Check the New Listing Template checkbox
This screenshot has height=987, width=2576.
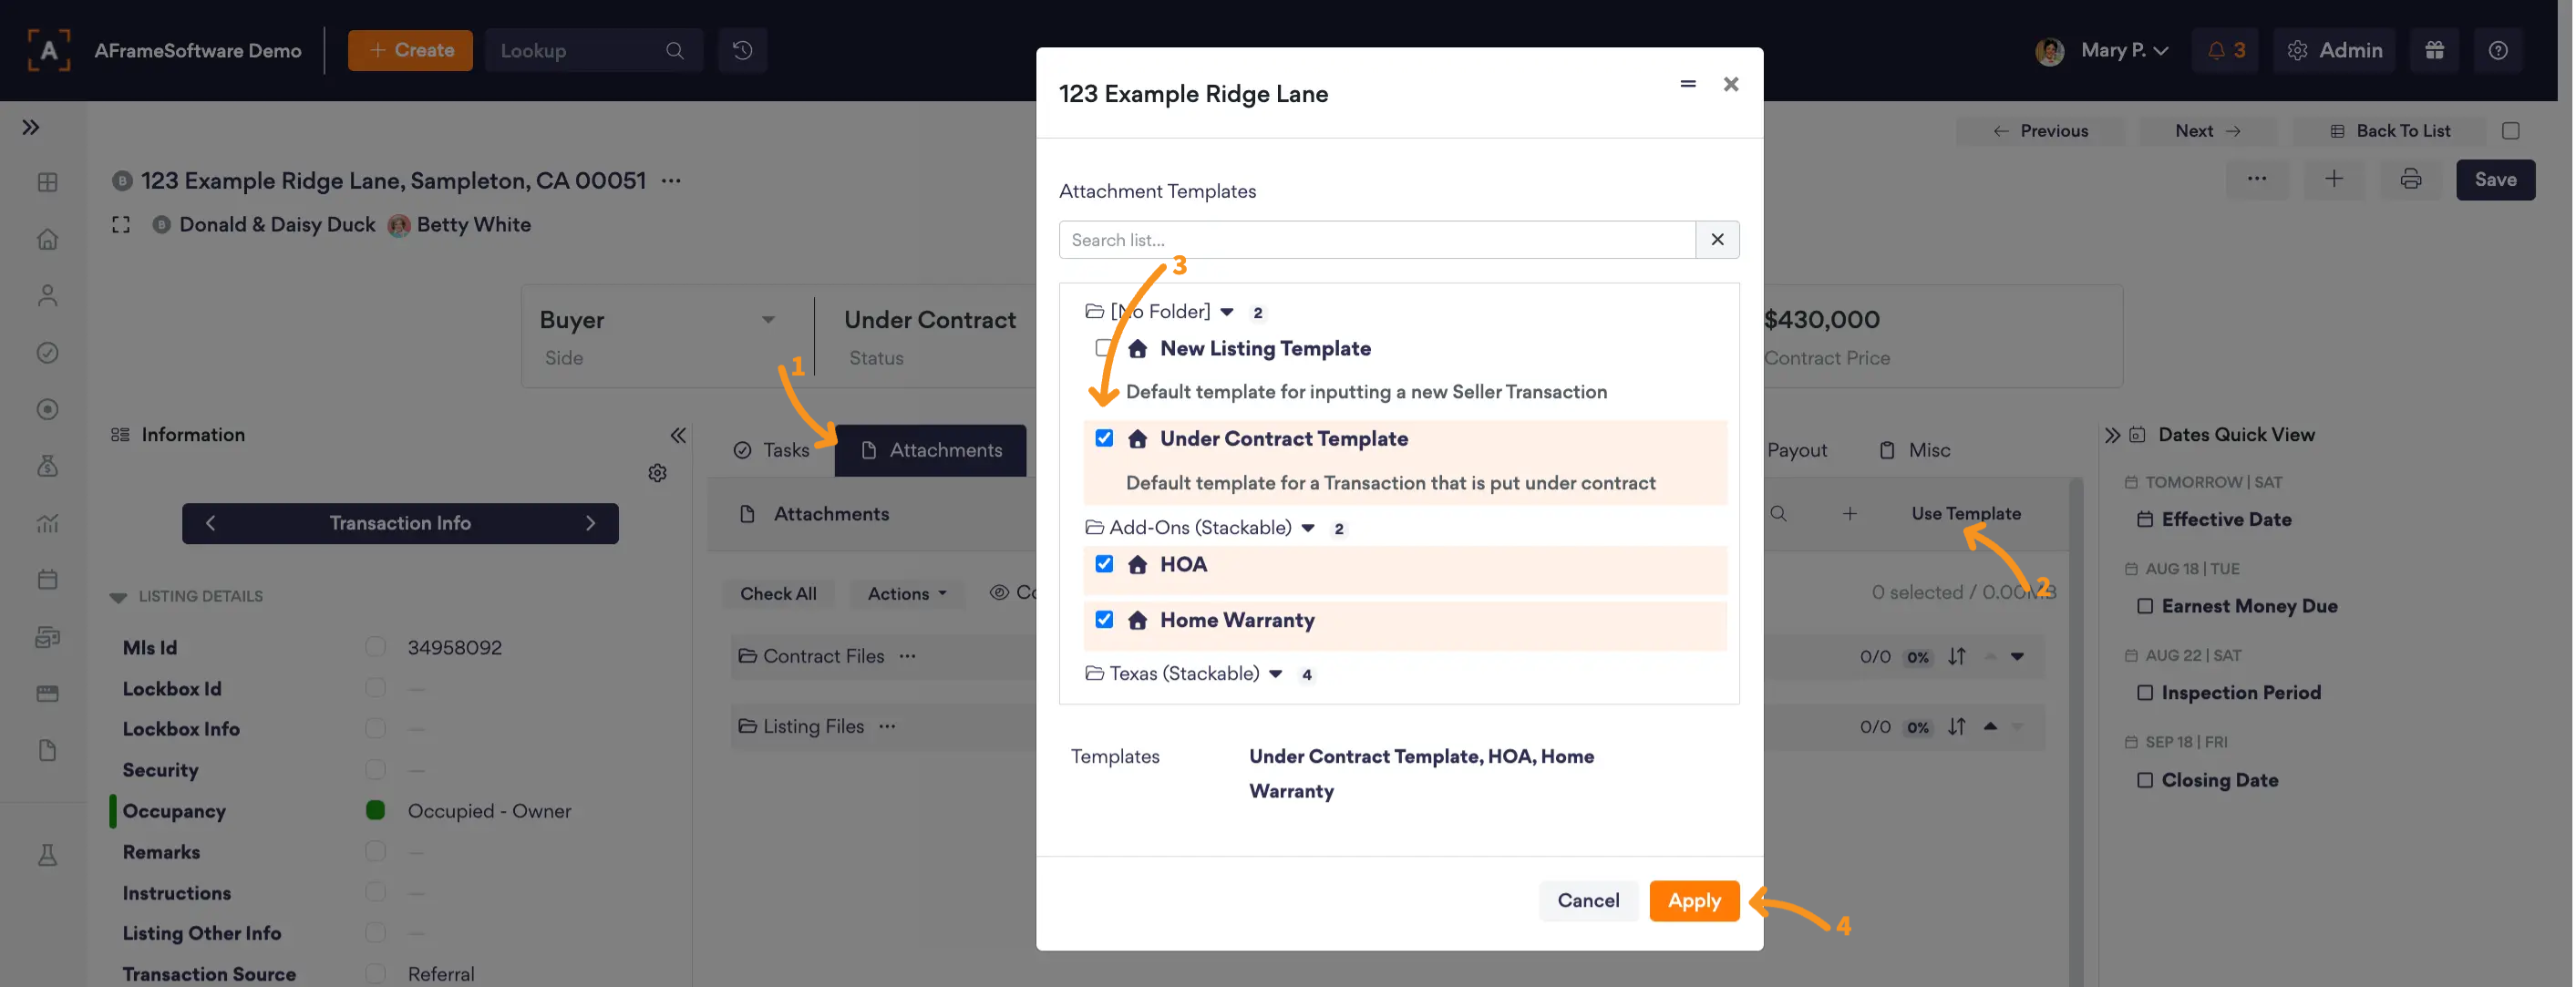pyautogui.click(x=1104, y=348)
